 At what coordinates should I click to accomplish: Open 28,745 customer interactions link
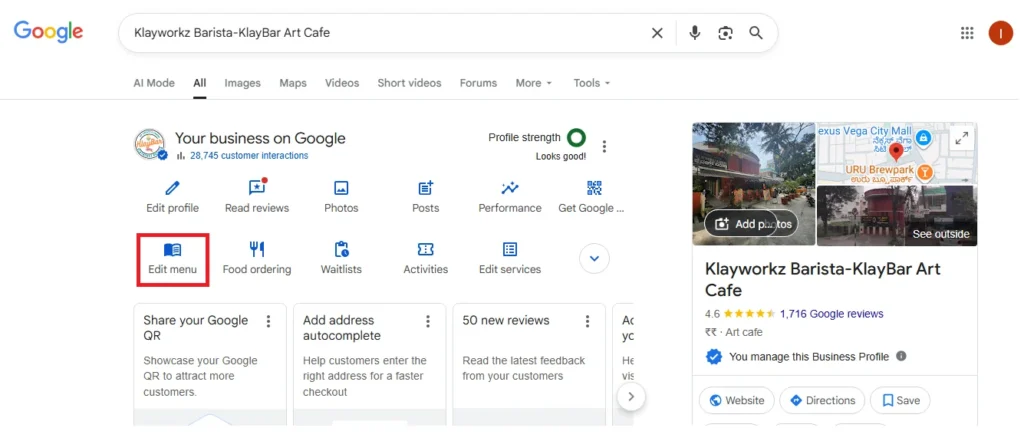click(x=249, y=155)
